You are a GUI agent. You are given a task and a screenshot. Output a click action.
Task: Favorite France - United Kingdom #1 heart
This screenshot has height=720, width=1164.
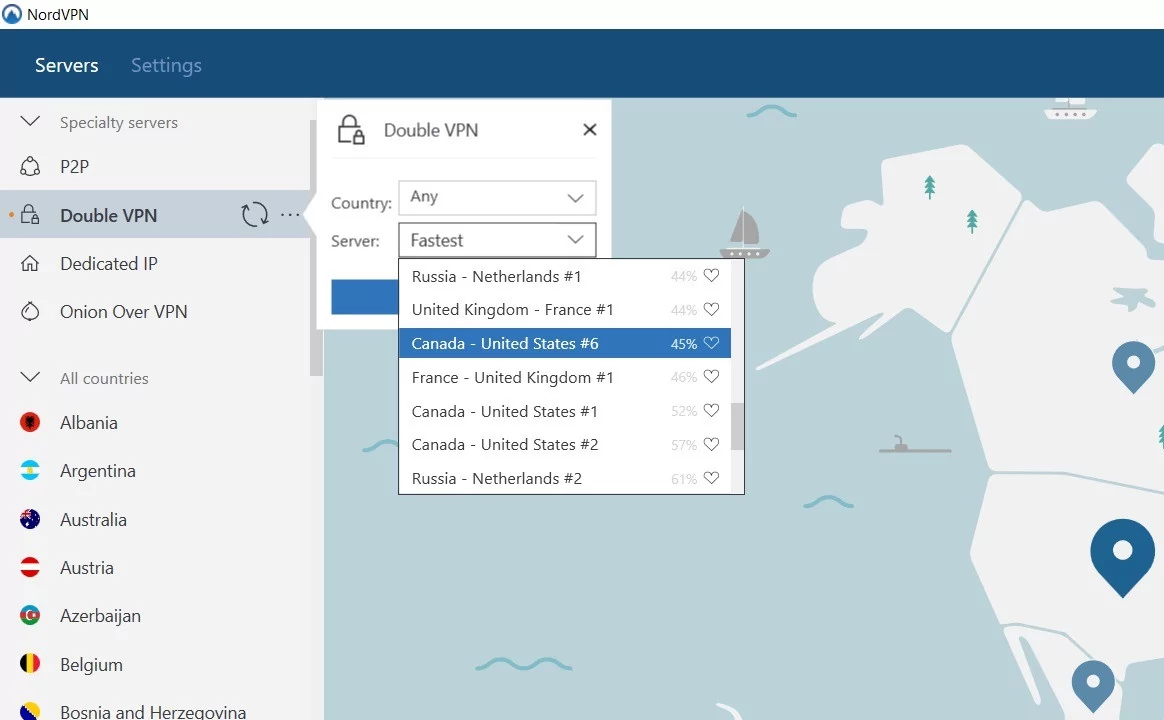[x=711, y=376]
